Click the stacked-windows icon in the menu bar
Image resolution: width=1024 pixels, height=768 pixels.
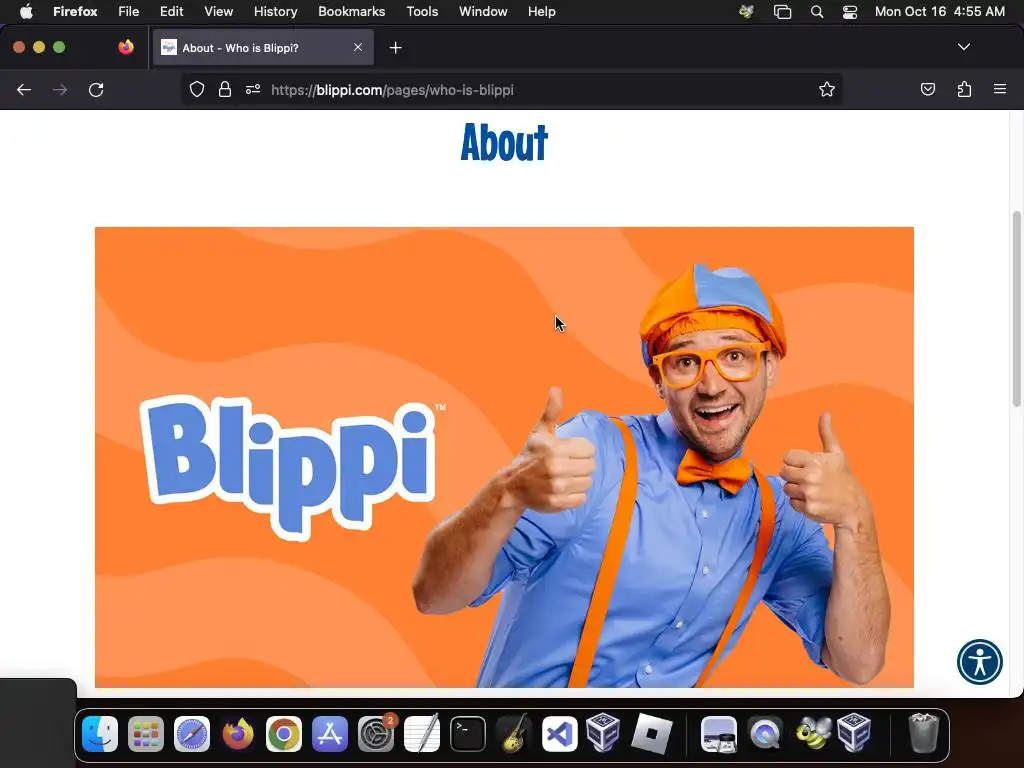point(782,12)
